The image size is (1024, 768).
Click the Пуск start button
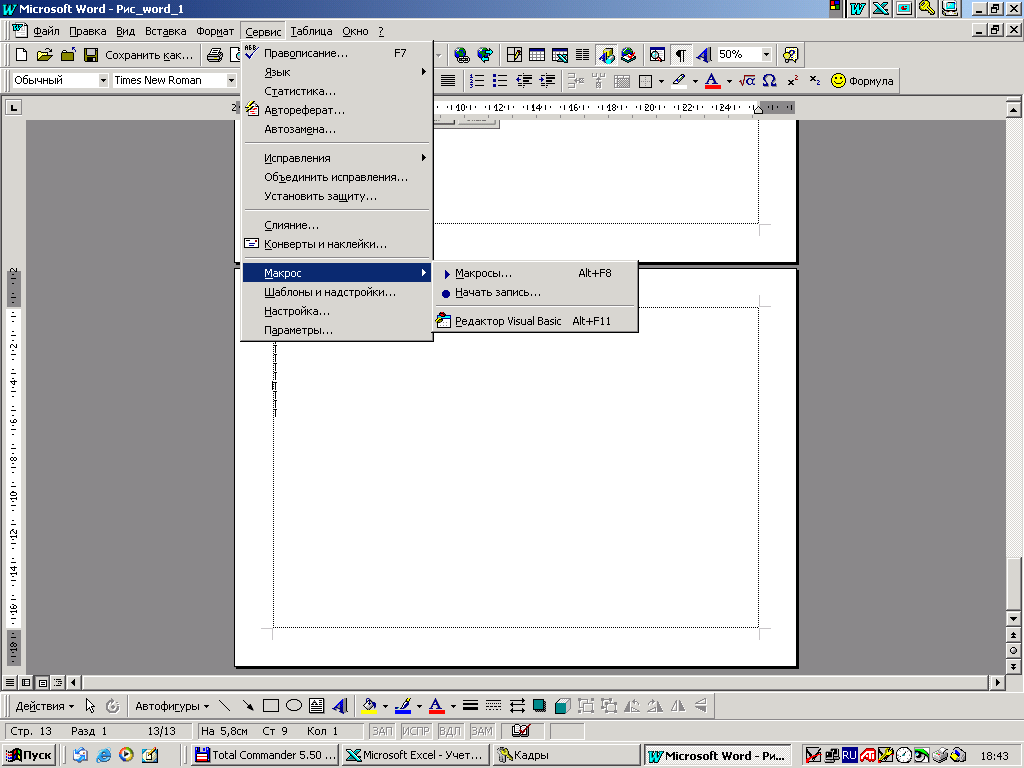(29, 755)
